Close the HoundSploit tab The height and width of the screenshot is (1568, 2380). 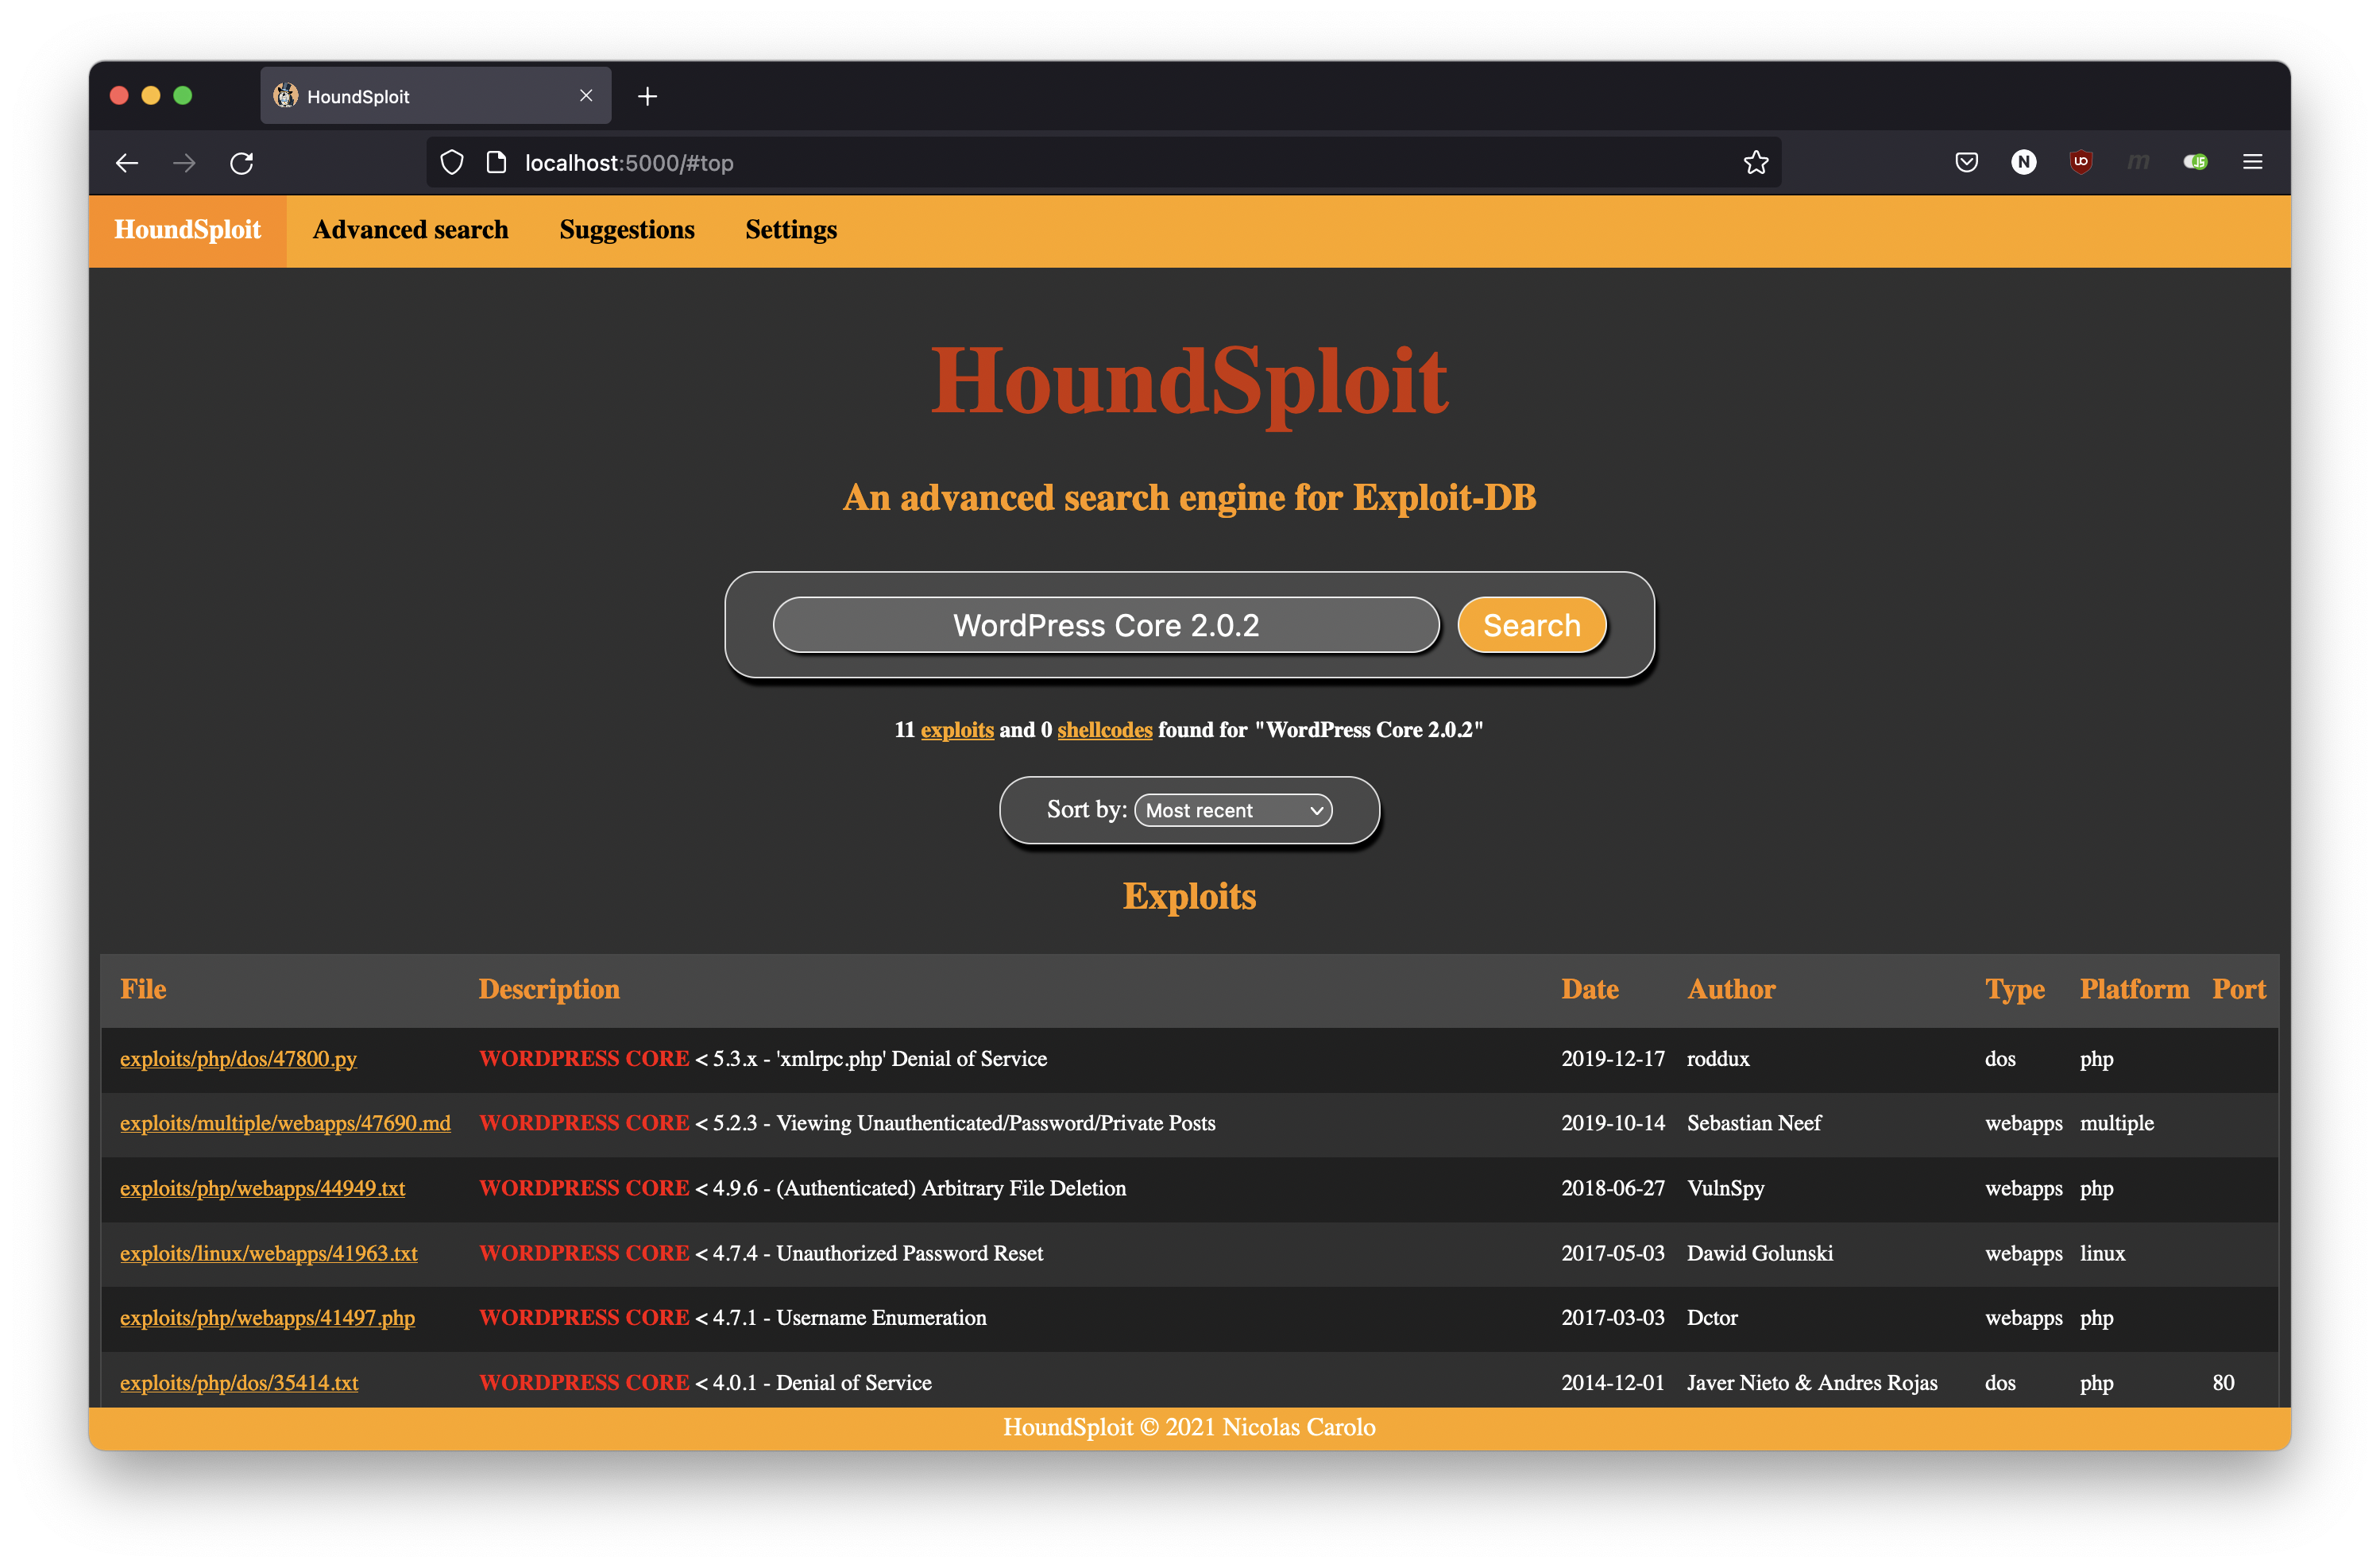(586, 96)
